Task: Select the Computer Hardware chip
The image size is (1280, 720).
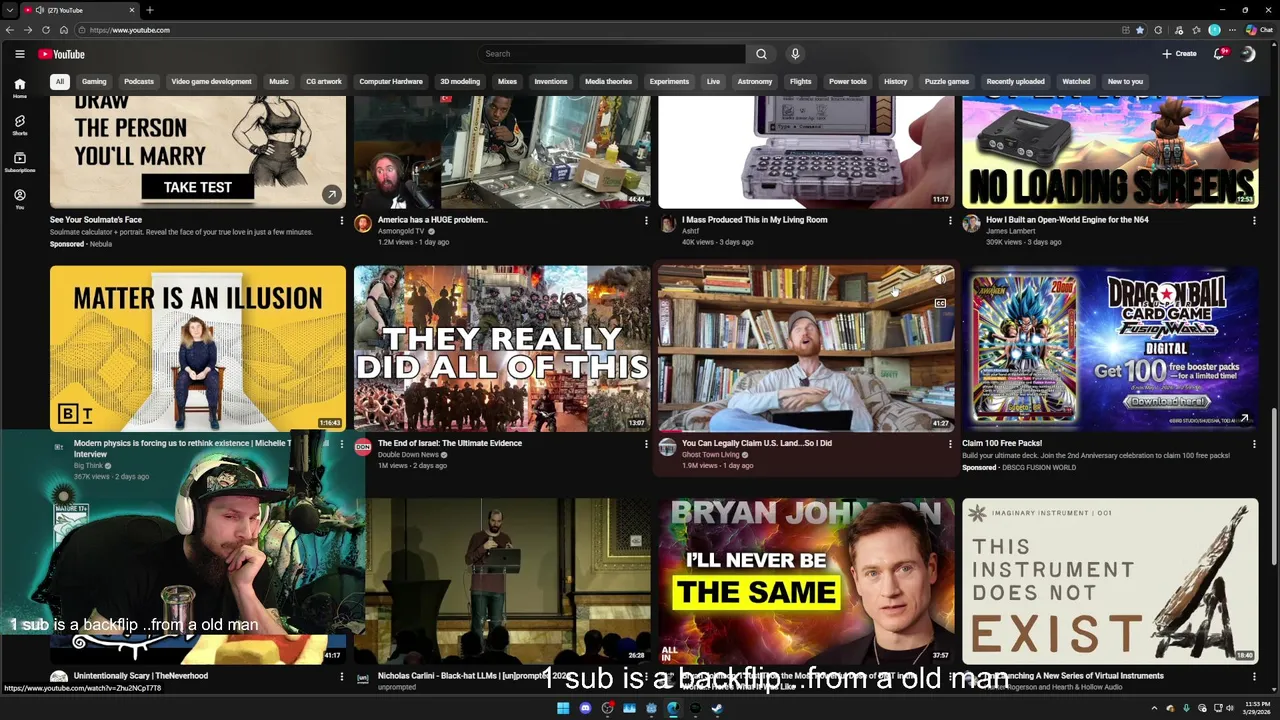Action: 391,81
